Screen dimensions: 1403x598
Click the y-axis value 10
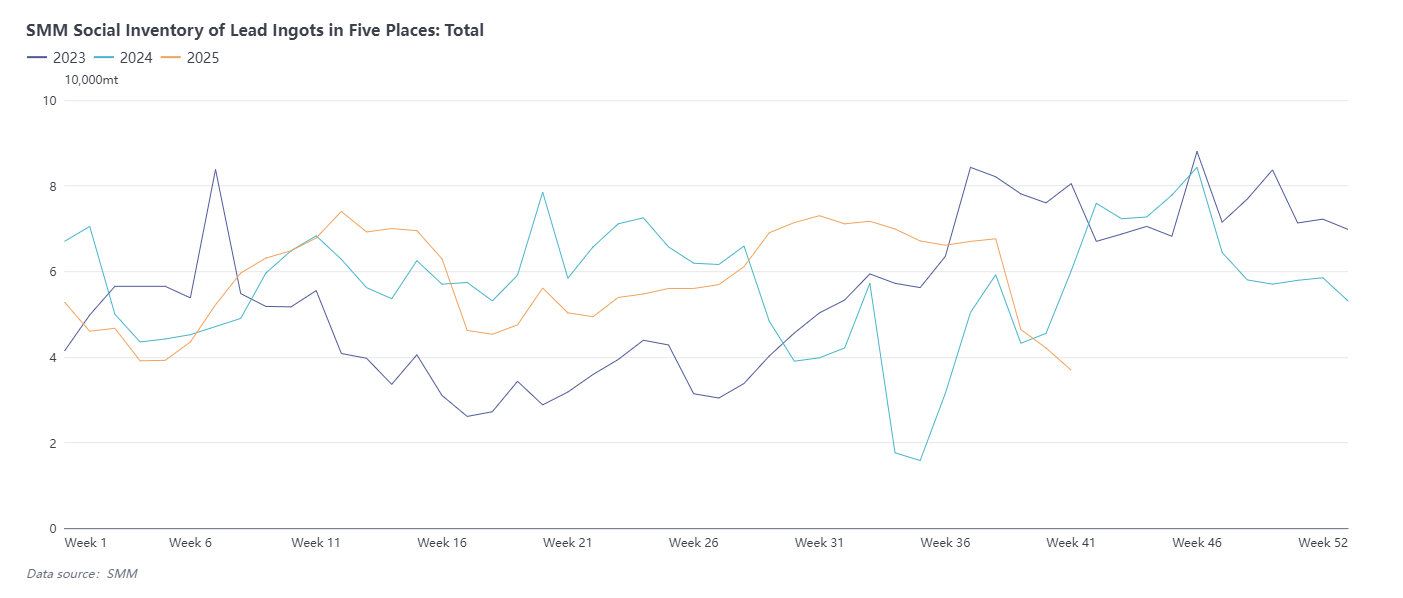[48, 100]
